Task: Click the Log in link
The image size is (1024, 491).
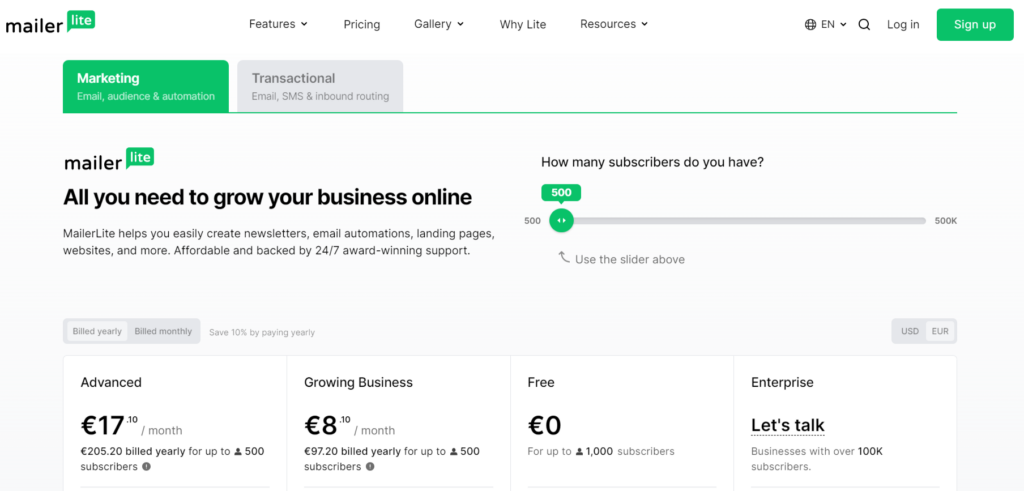Action: (903, 25)
